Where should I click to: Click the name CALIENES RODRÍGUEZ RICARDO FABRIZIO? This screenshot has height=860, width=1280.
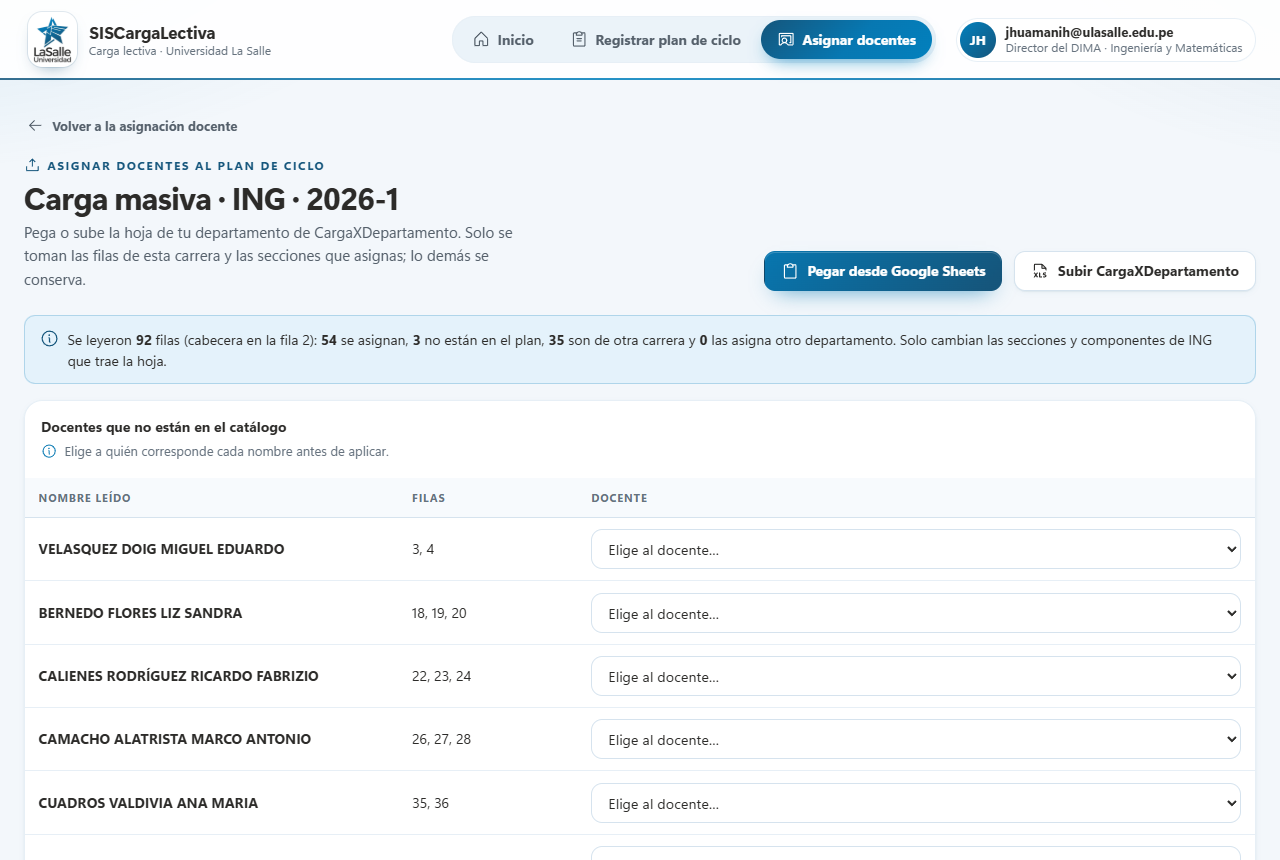click(x=178, y=676)
